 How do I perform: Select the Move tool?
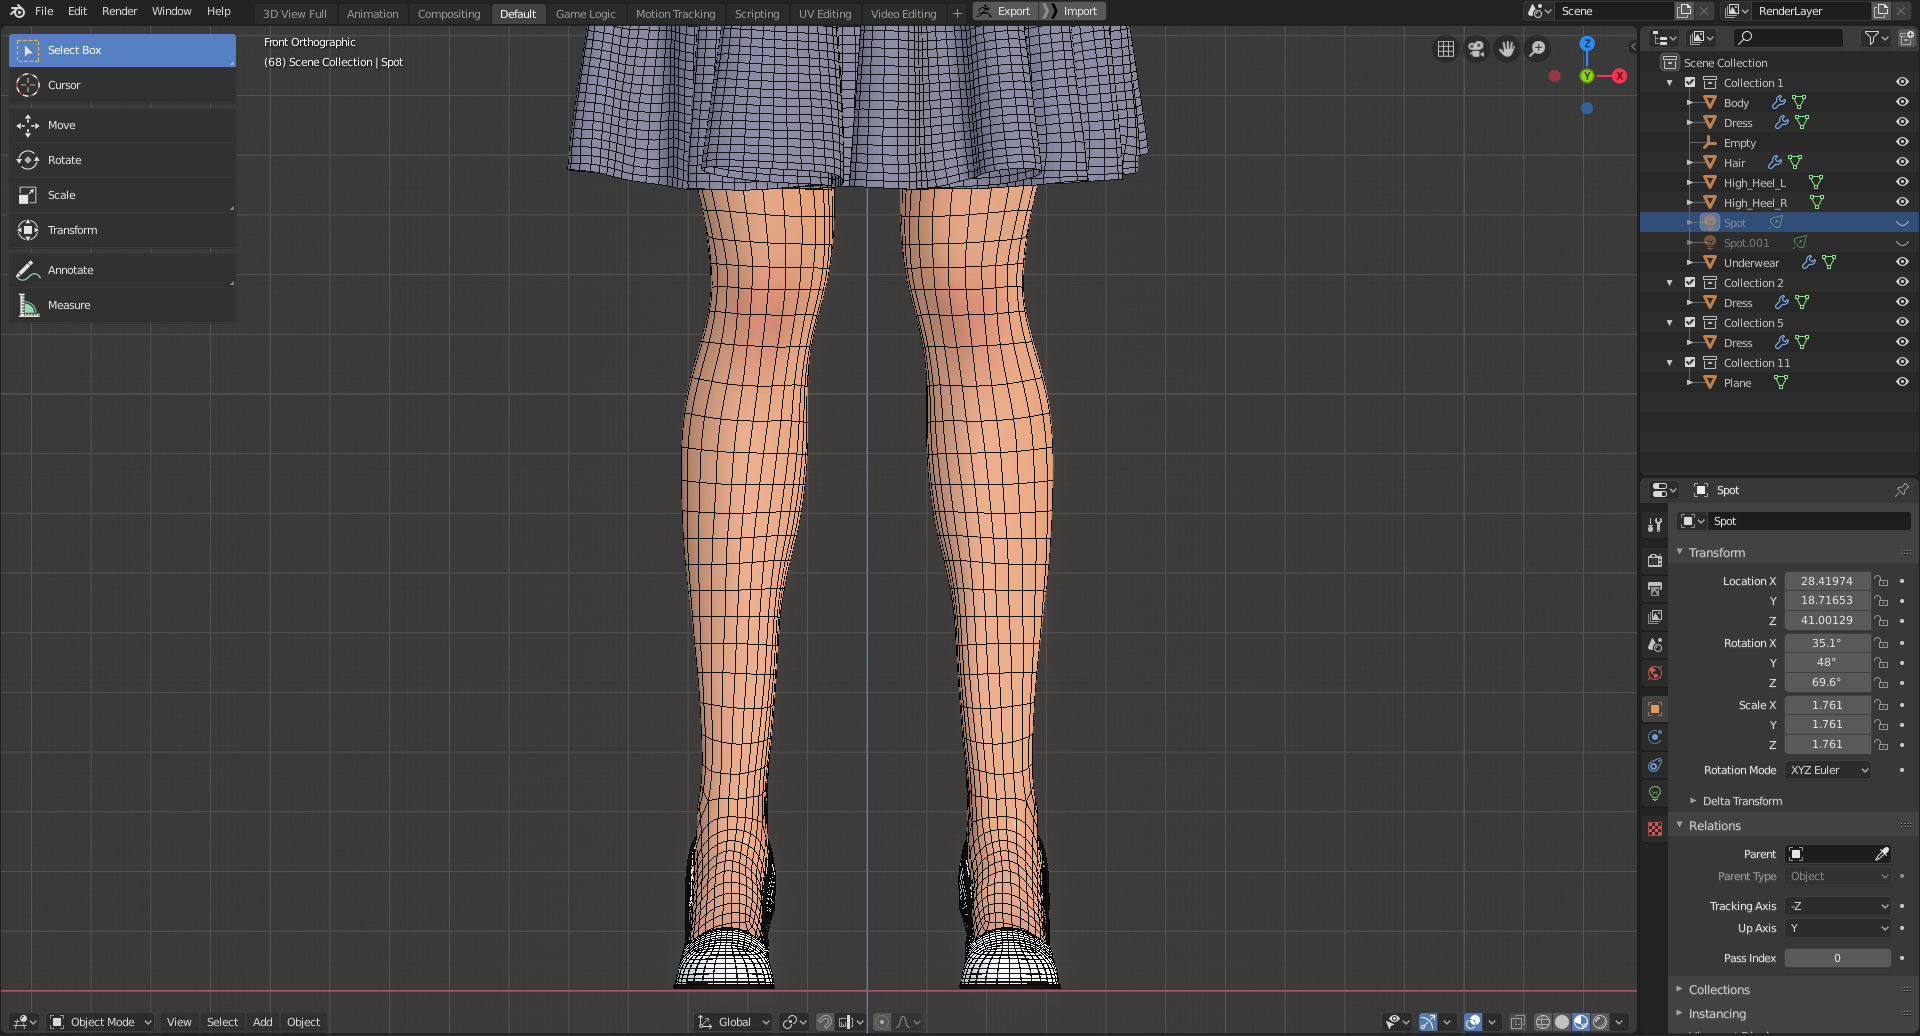[122, 125]
